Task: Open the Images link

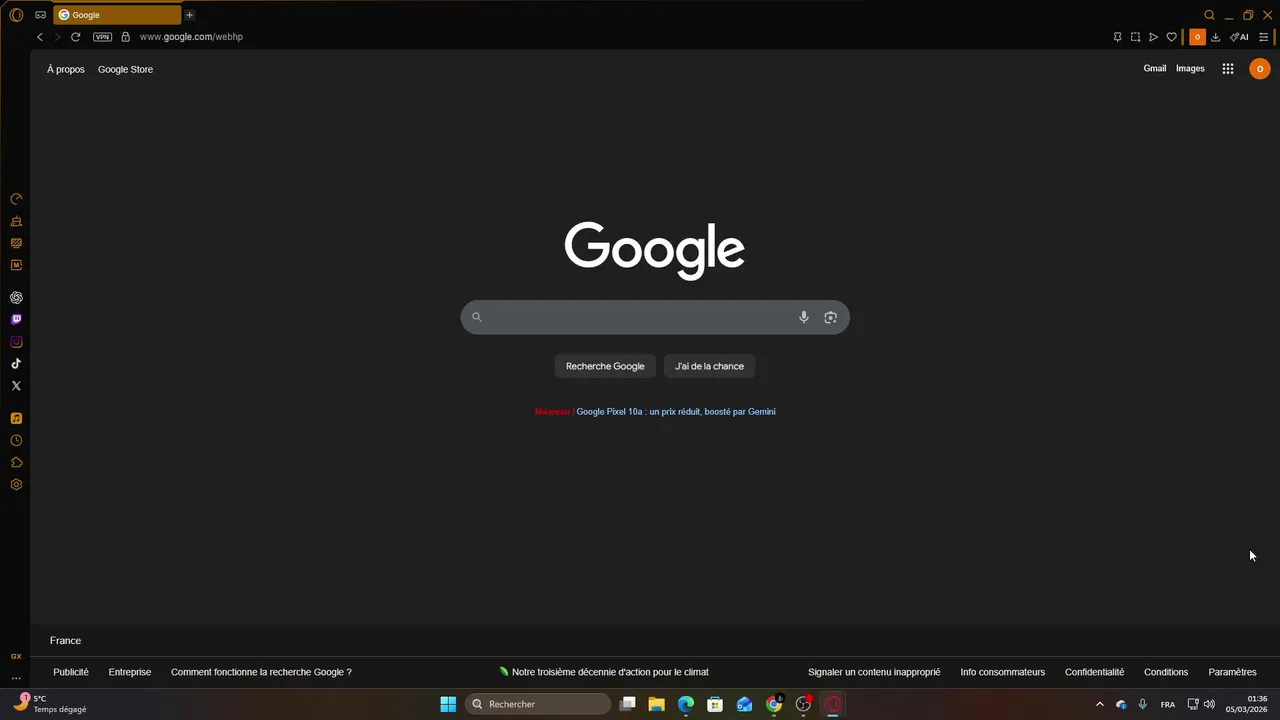Action: click(1190, 69)
